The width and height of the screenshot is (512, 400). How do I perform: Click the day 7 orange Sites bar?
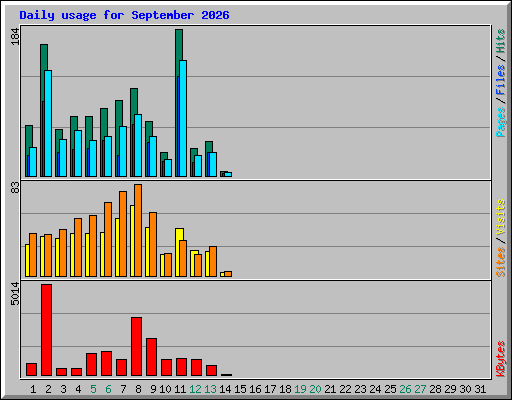[123, 234]
